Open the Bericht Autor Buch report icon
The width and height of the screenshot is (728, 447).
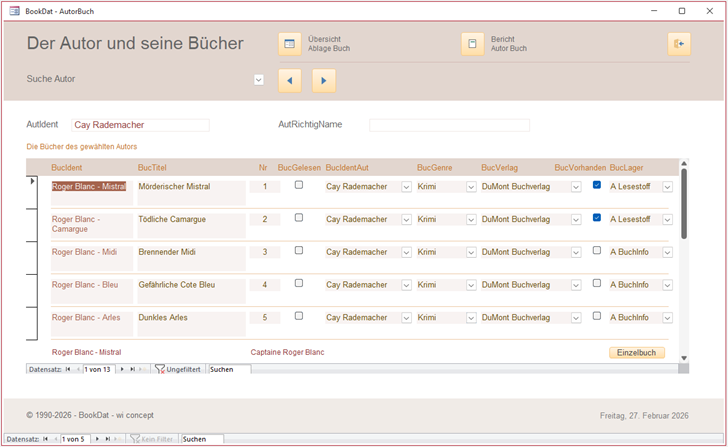pyautogui.click(x=472, y=44)
